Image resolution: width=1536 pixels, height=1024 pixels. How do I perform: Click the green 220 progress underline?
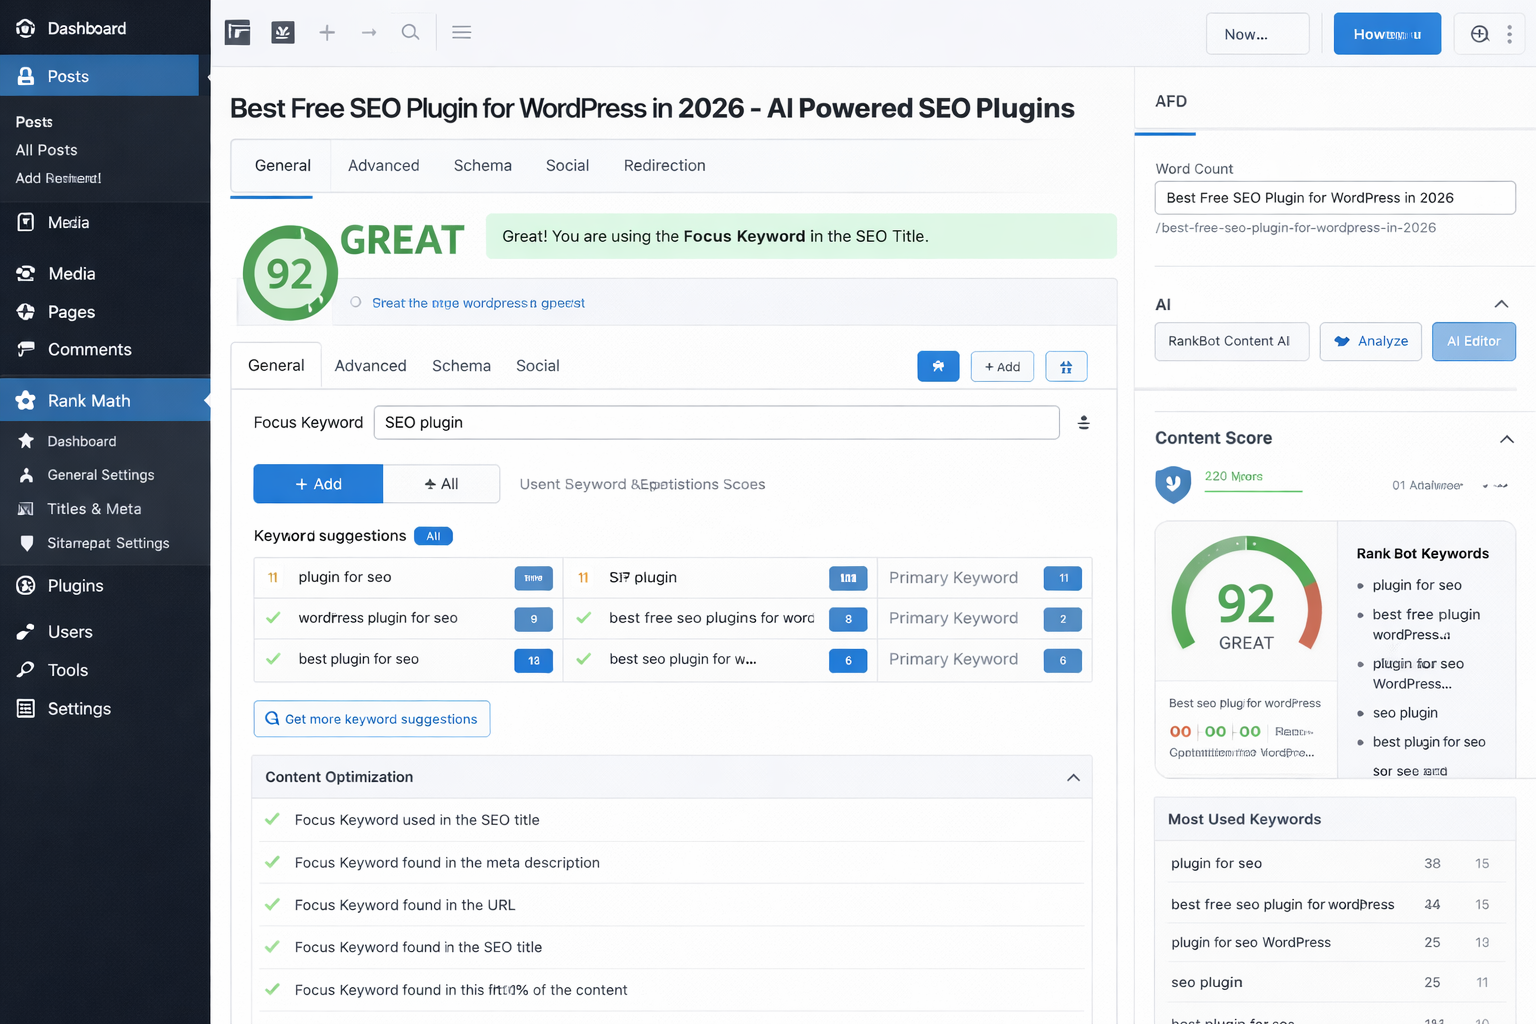(x=1253, y=491)
